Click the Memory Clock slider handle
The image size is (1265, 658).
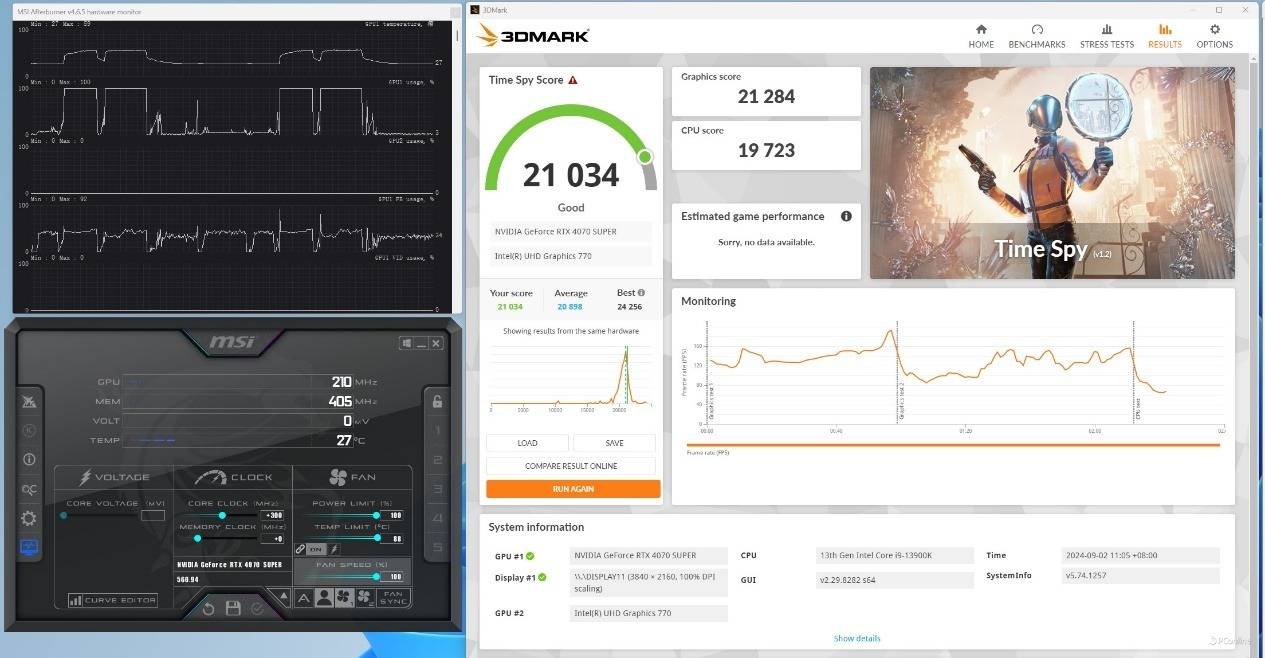click(197, 538)
